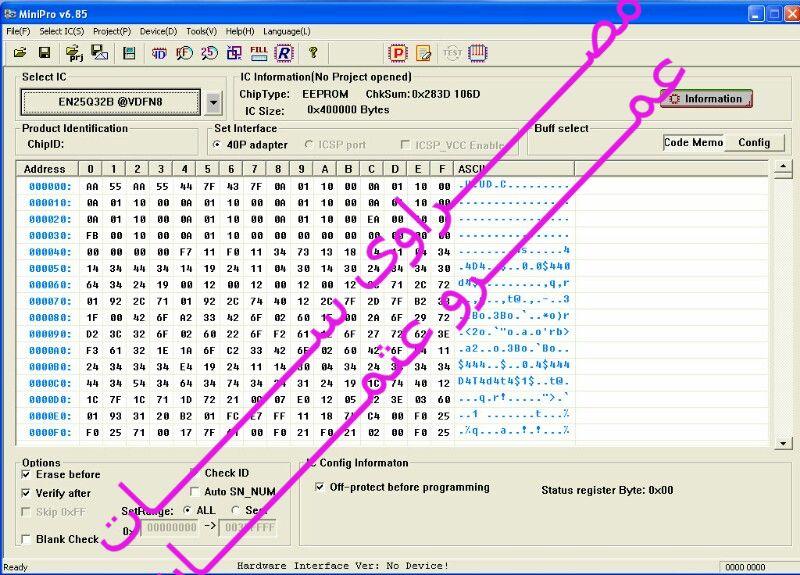
Task: Click hex byte FB at row 000030 column 0
Action: (92, 236)
